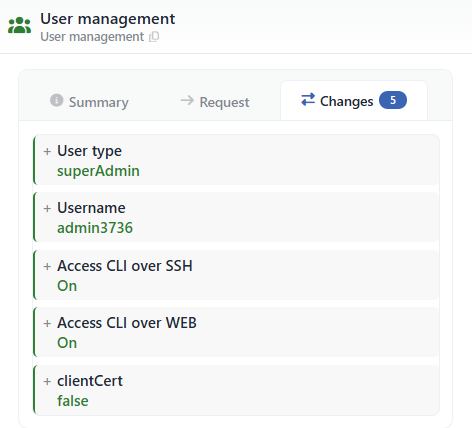Click the clientCert label

point(90,381)
